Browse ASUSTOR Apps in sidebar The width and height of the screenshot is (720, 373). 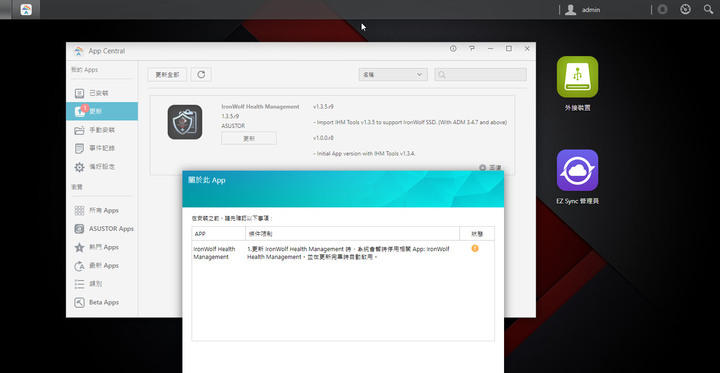(102, 229)
